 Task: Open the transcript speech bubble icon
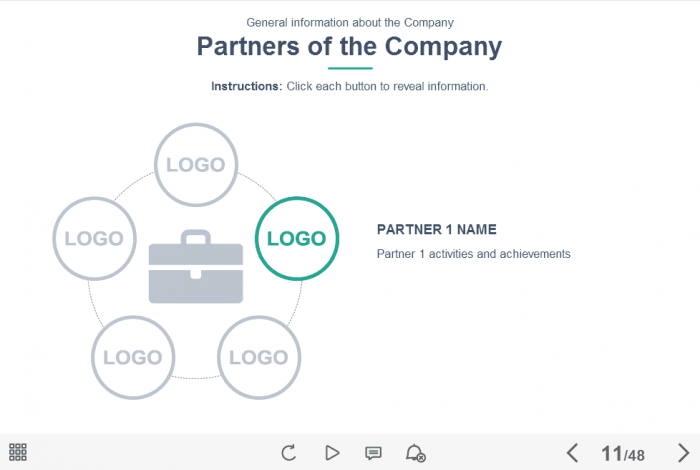pos(373,452)
